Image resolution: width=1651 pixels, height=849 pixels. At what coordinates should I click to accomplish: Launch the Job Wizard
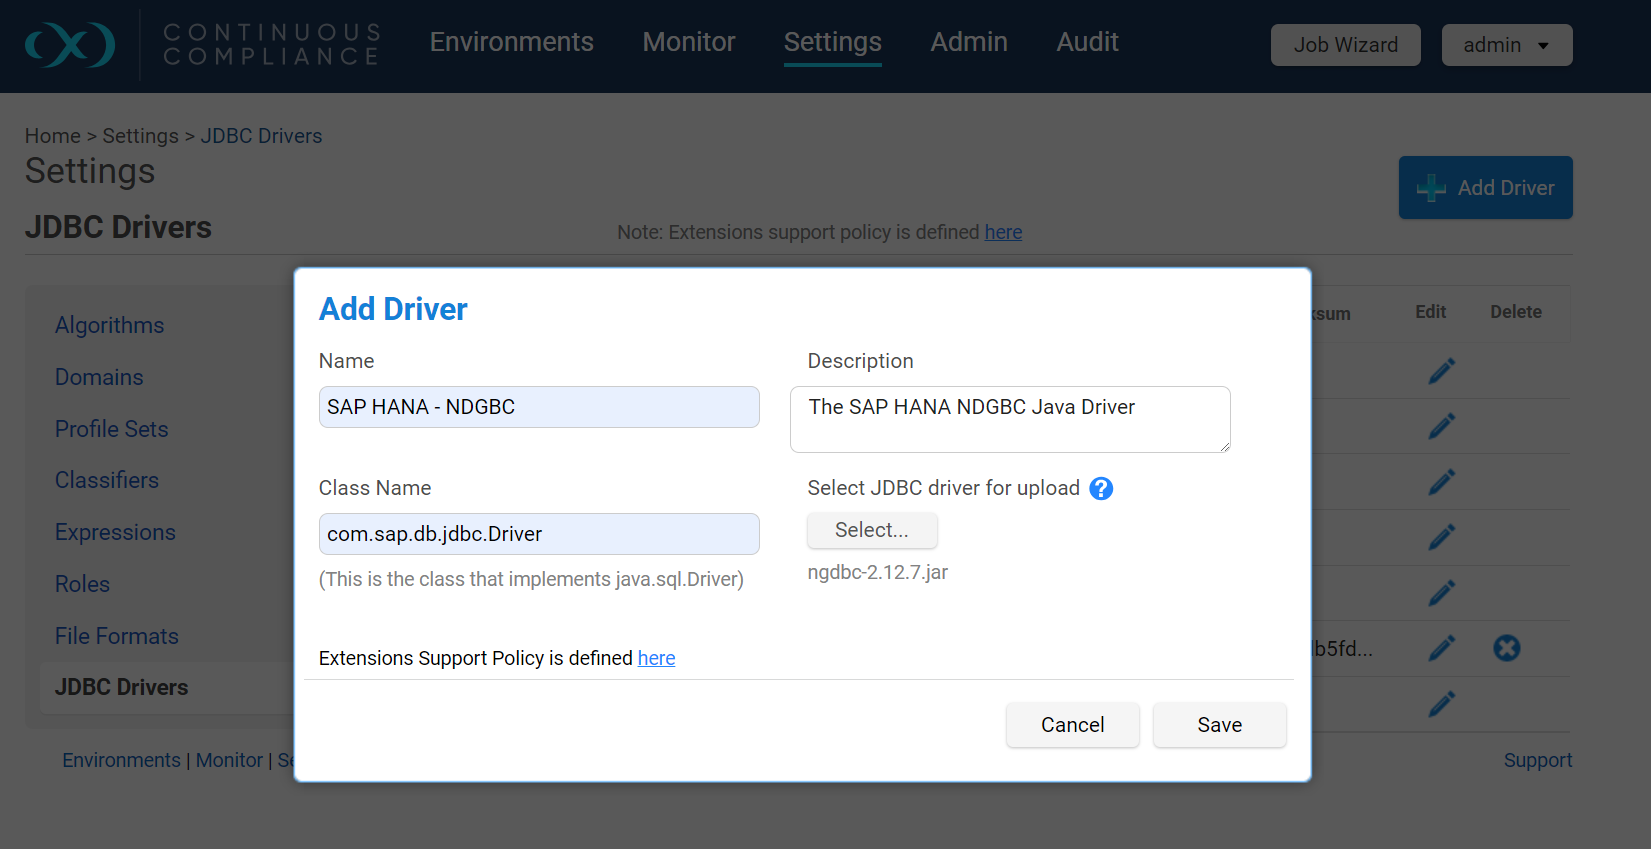tap(1345, 45)
